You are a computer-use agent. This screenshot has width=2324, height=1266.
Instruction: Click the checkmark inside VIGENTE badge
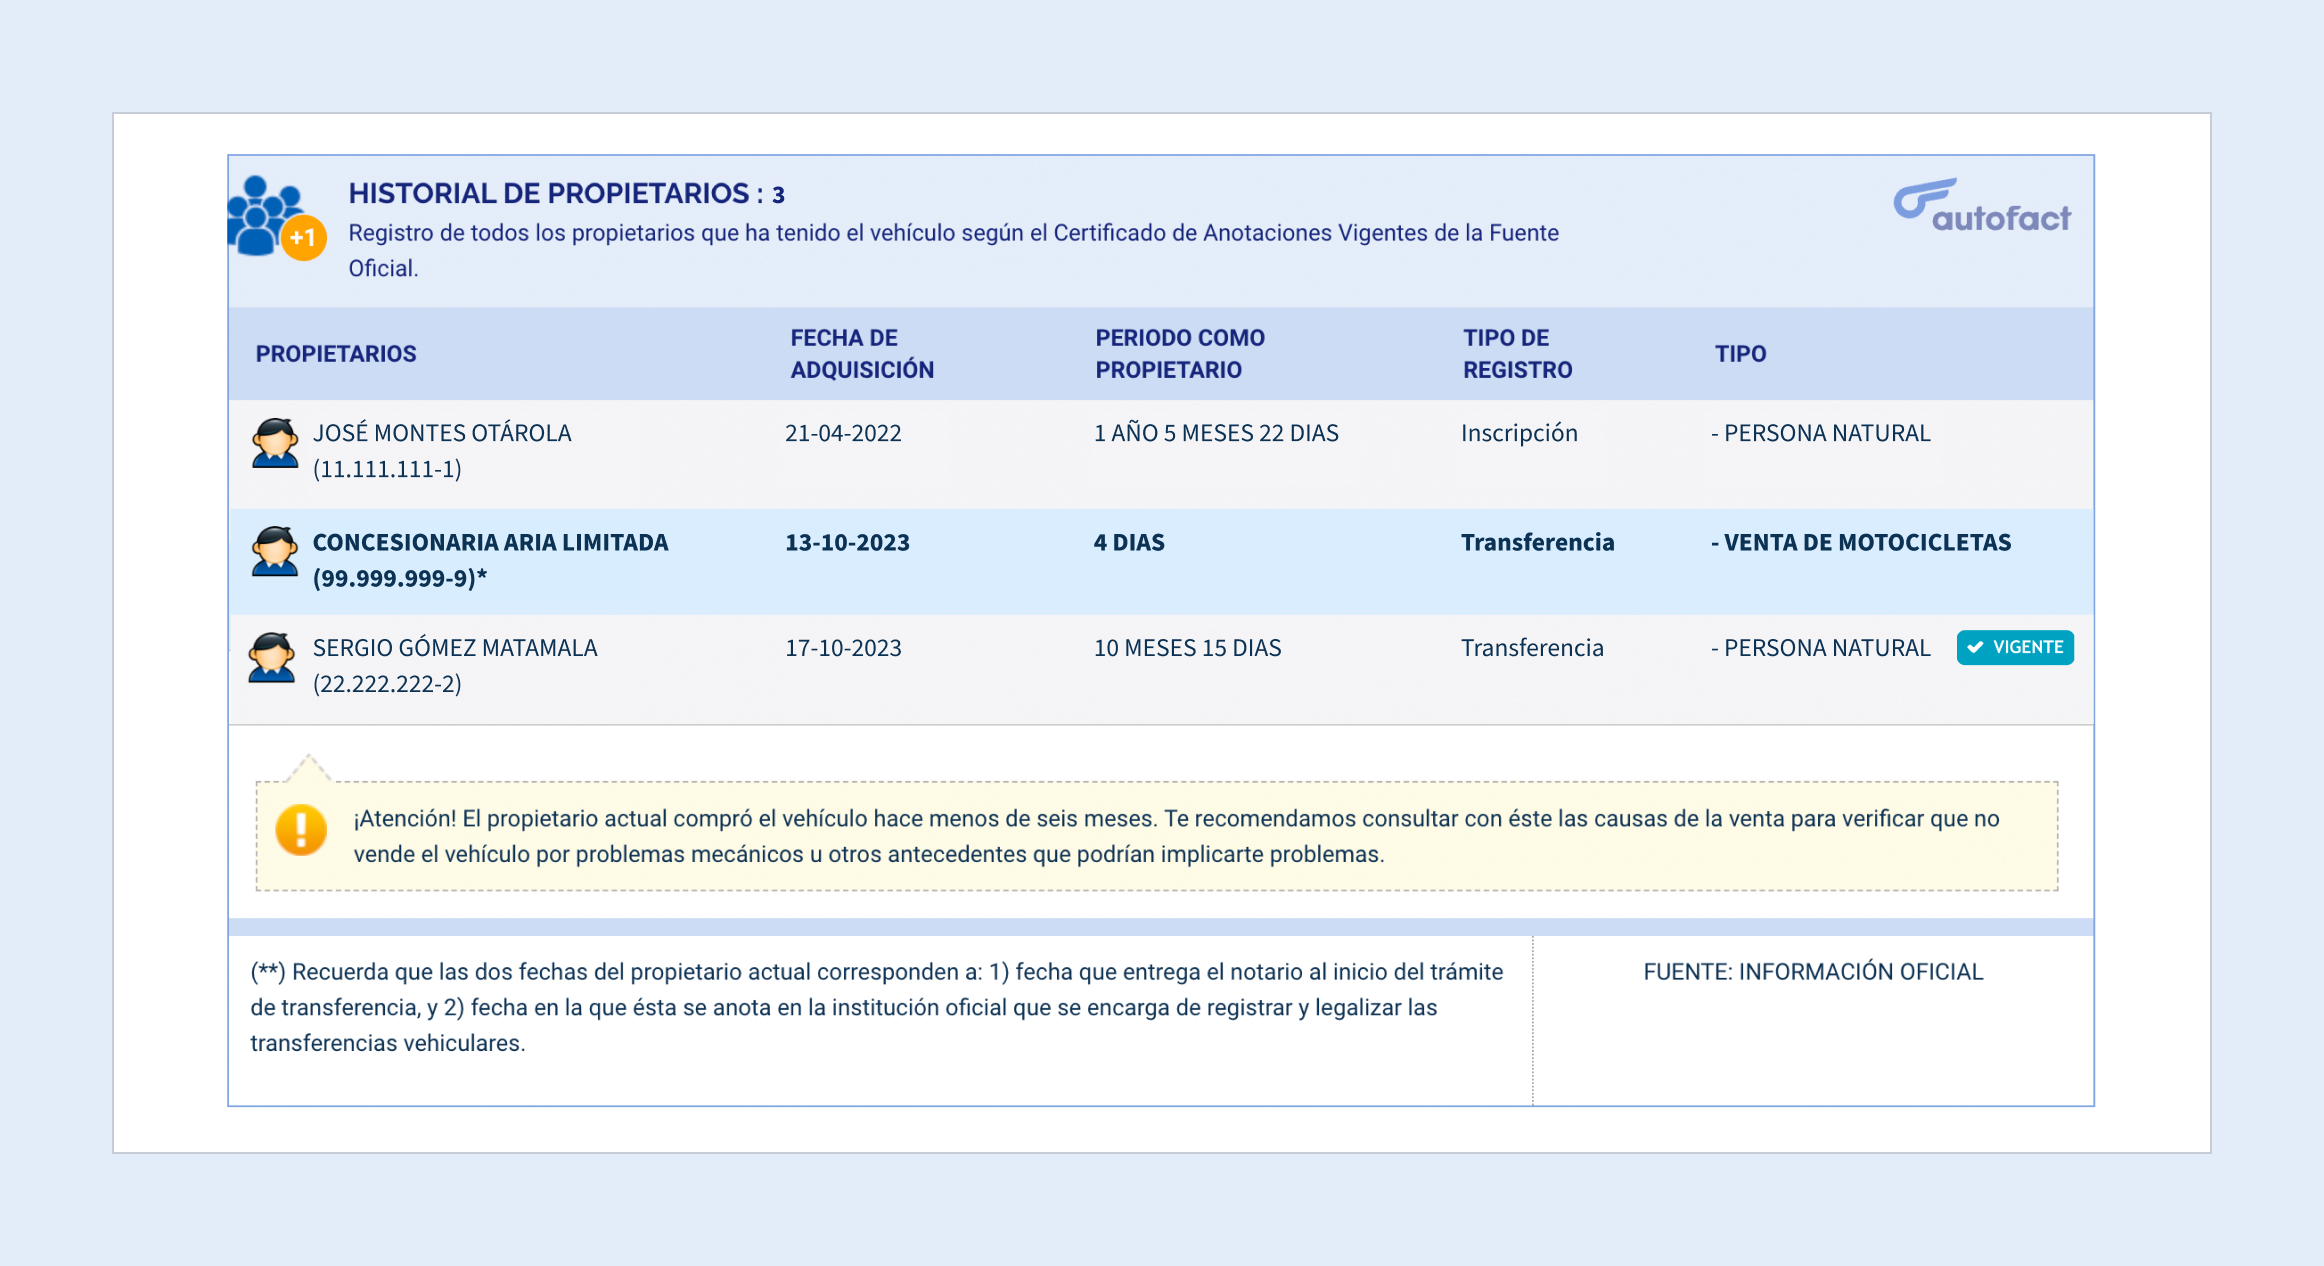(1975, 647)
